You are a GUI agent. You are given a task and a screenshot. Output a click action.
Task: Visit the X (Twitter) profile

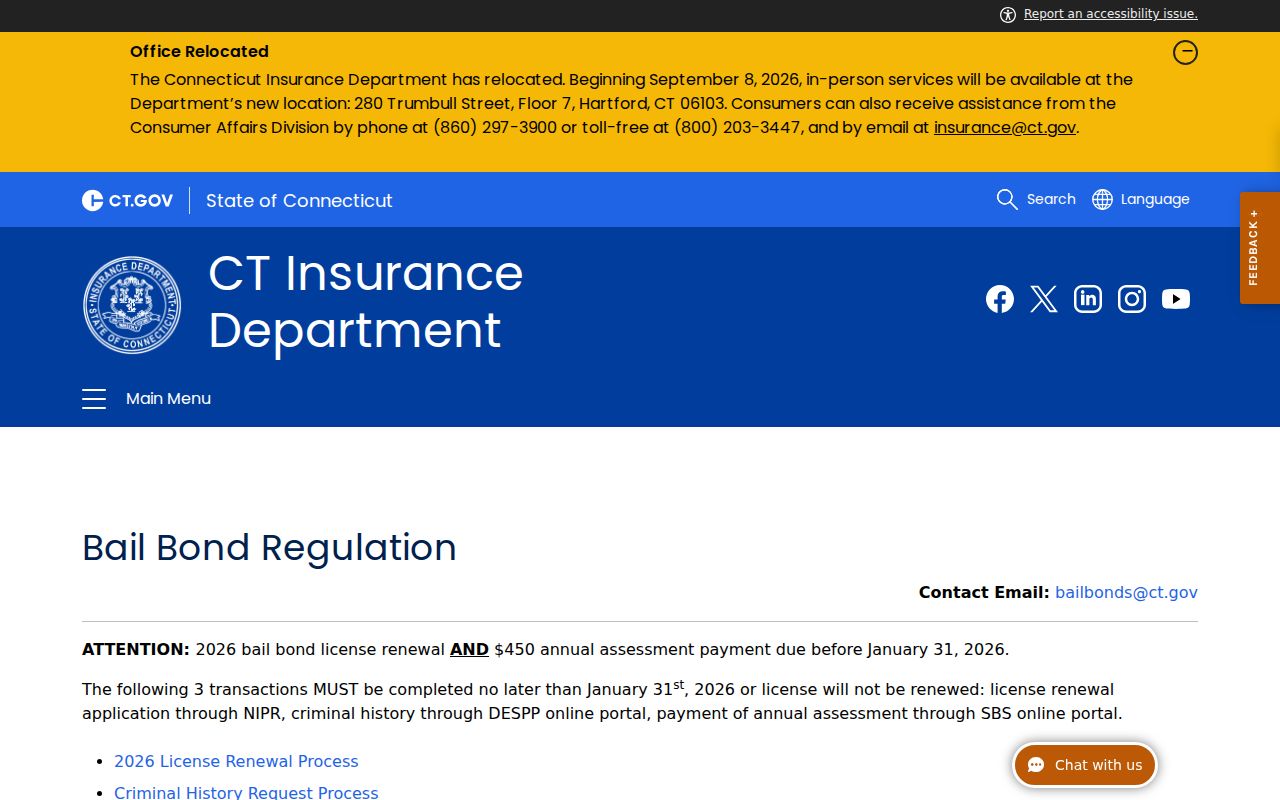pyautogui.click(x=1044, y=299)
